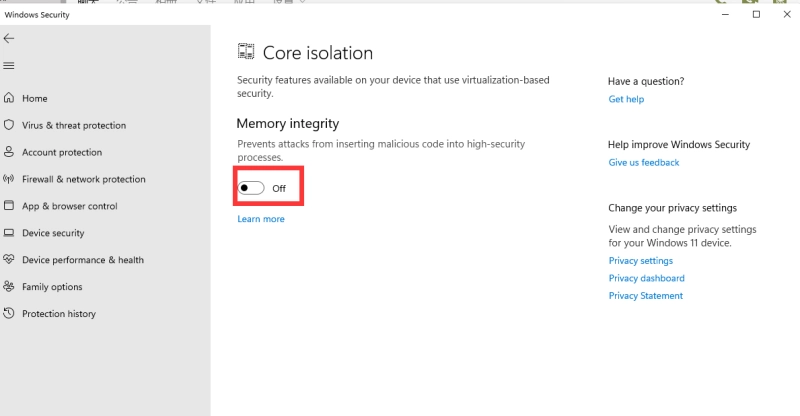Click Give us feedback link
Image resolution: width=800 pixels, height=416 pixels.
click(644, 162)
